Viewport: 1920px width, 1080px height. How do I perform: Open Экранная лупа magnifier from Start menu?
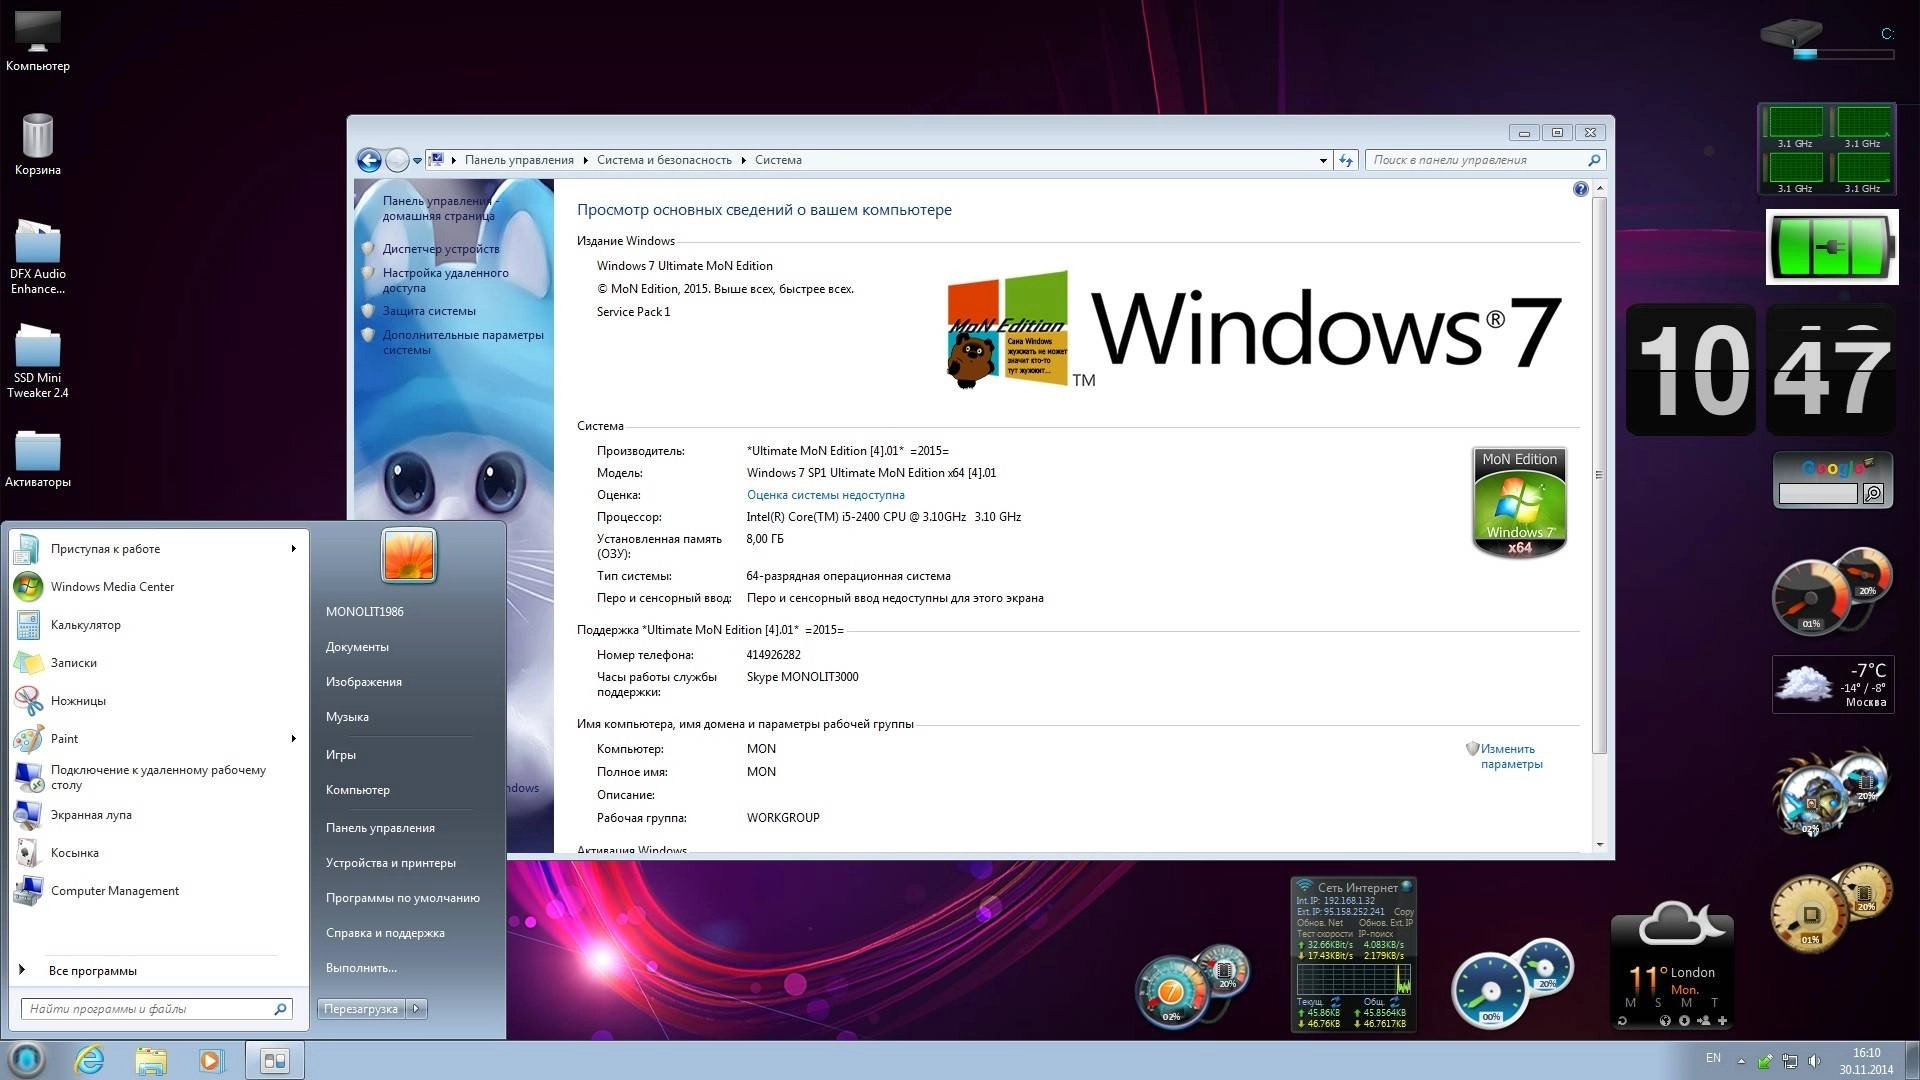(x=158, y=815)
